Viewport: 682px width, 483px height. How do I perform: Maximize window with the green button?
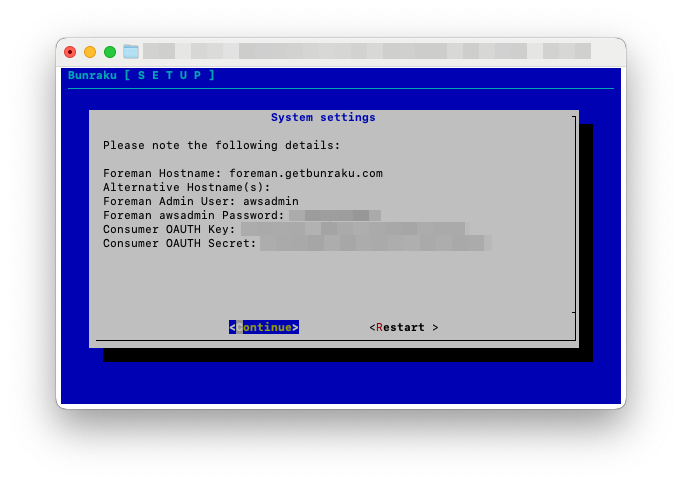(x=110, y=52)
